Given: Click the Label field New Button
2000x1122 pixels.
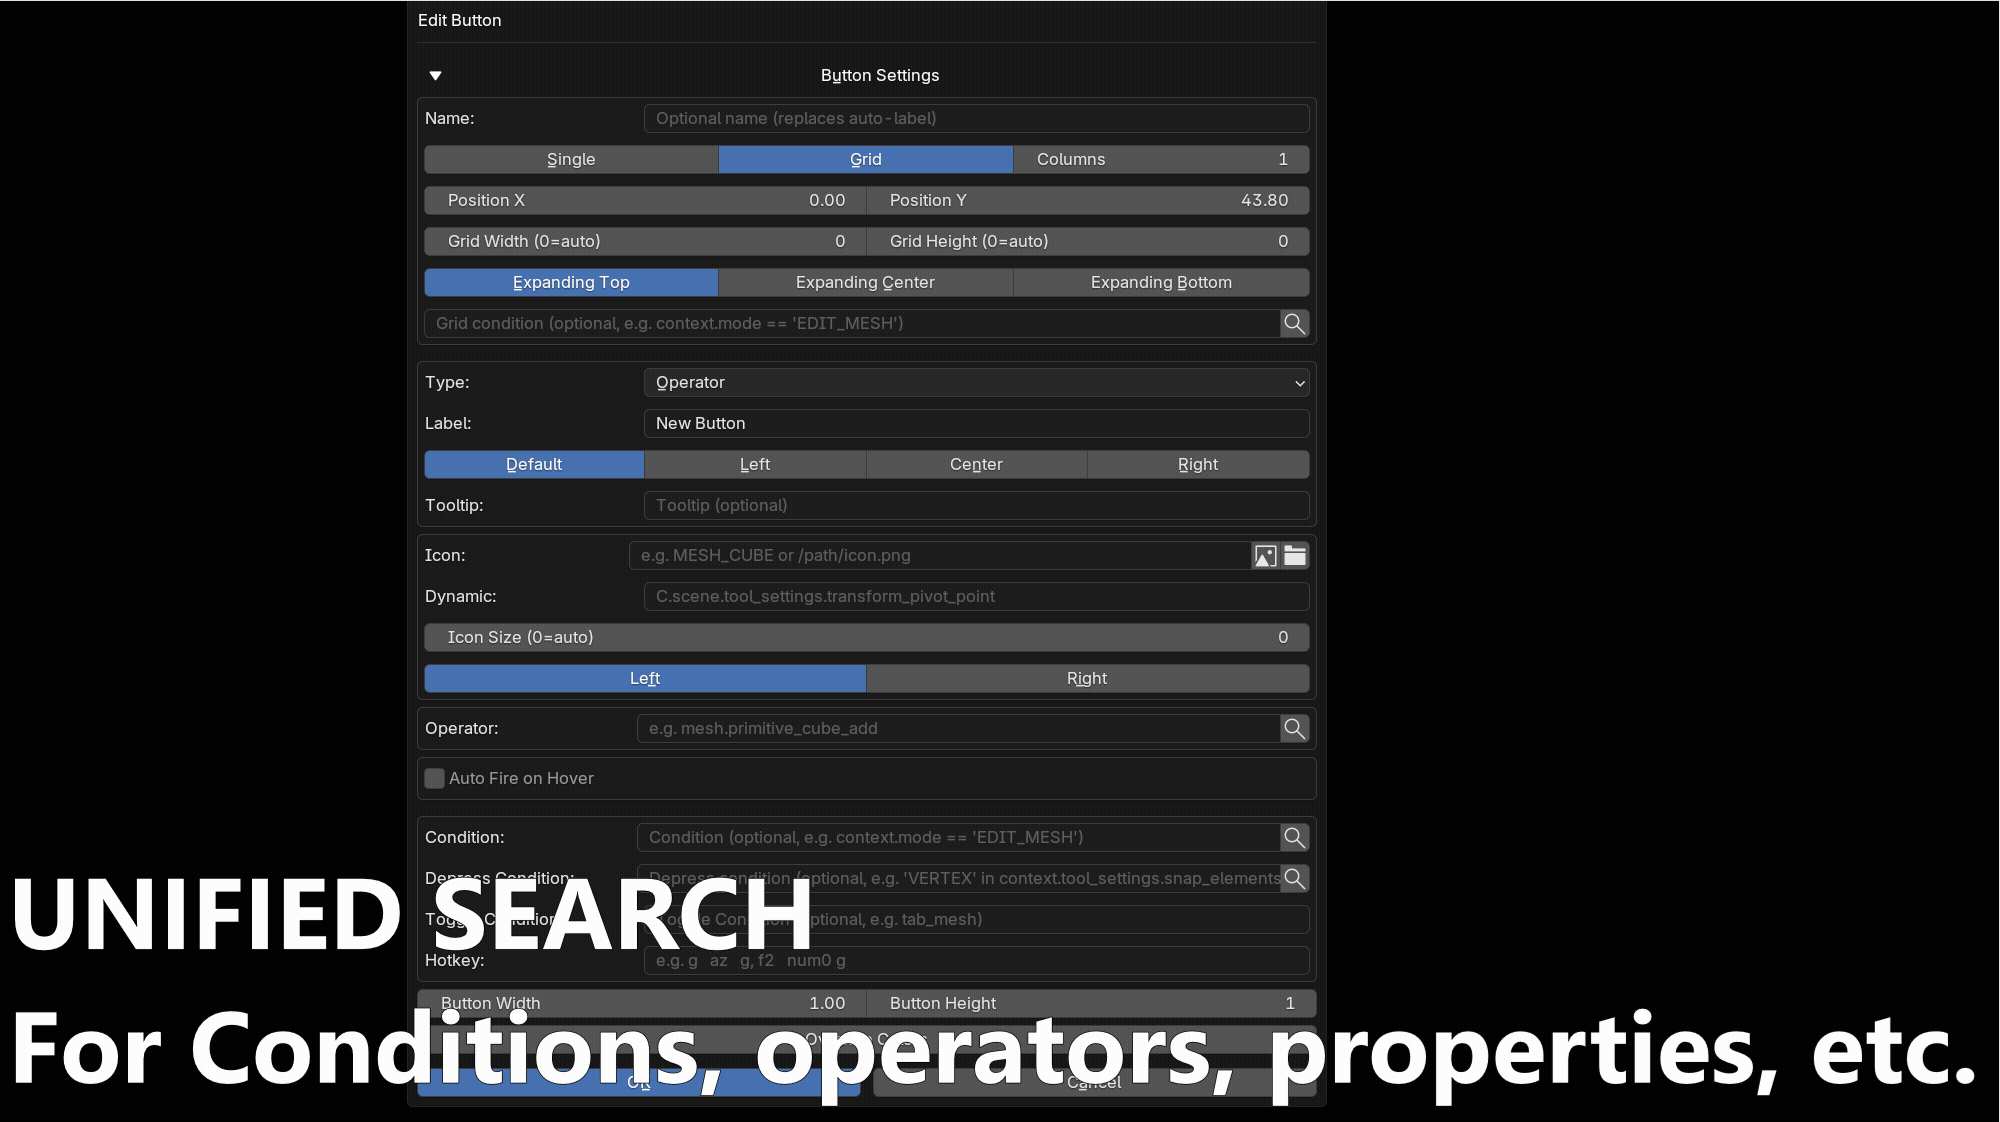Looking at the screenshot, I should [x=976, y=423].
